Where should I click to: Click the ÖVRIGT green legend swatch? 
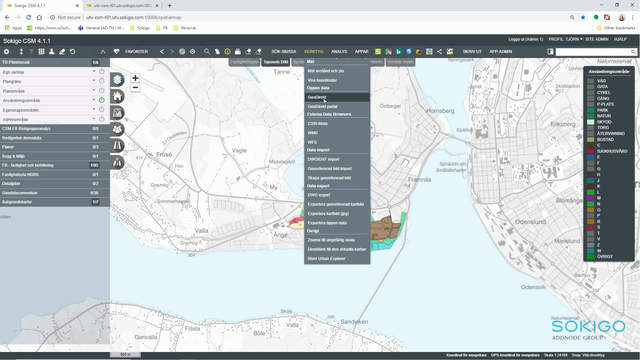coord(591,257)
